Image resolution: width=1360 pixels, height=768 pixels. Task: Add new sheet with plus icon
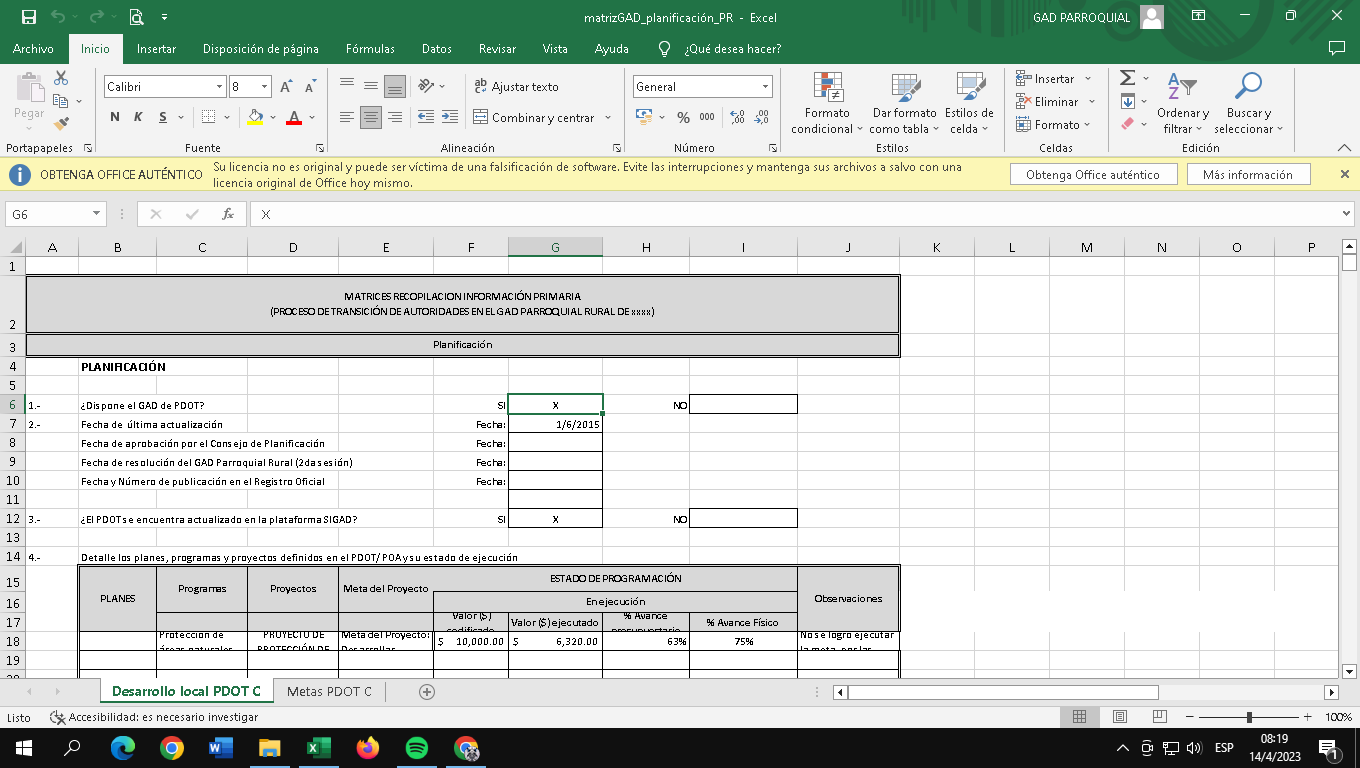(x=427, y=692)
